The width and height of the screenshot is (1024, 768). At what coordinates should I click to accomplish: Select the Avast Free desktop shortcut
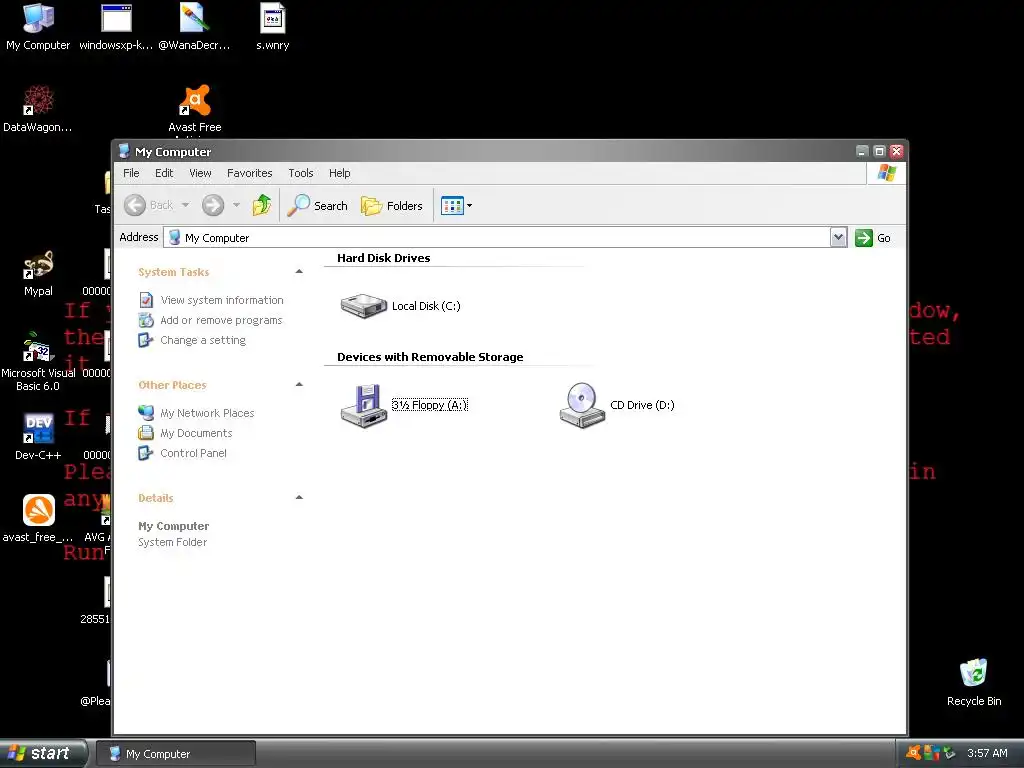195,100
